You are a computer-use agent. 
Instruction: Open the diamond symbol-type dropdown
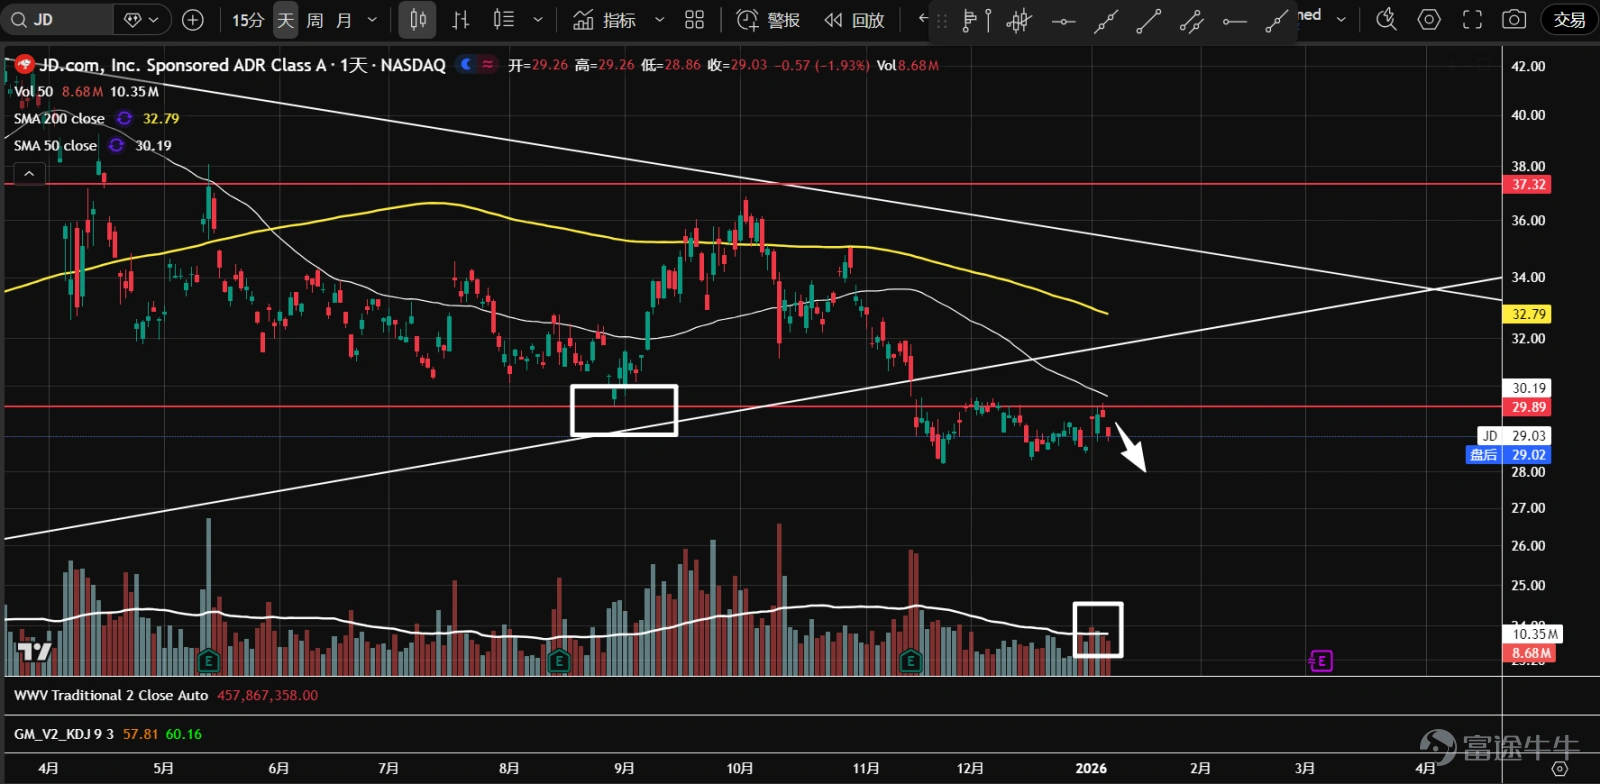pyautogui.click(x=141, y=20)
